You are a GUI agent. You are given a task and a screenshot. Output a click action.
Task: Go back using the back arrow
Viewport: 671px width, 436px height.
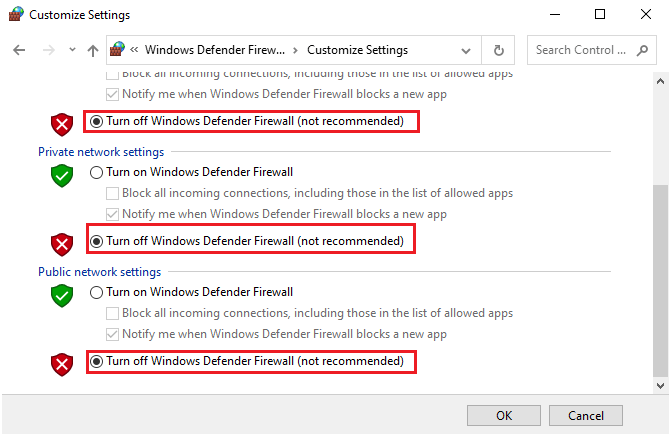pyautogui.click(x=19, y=50)
